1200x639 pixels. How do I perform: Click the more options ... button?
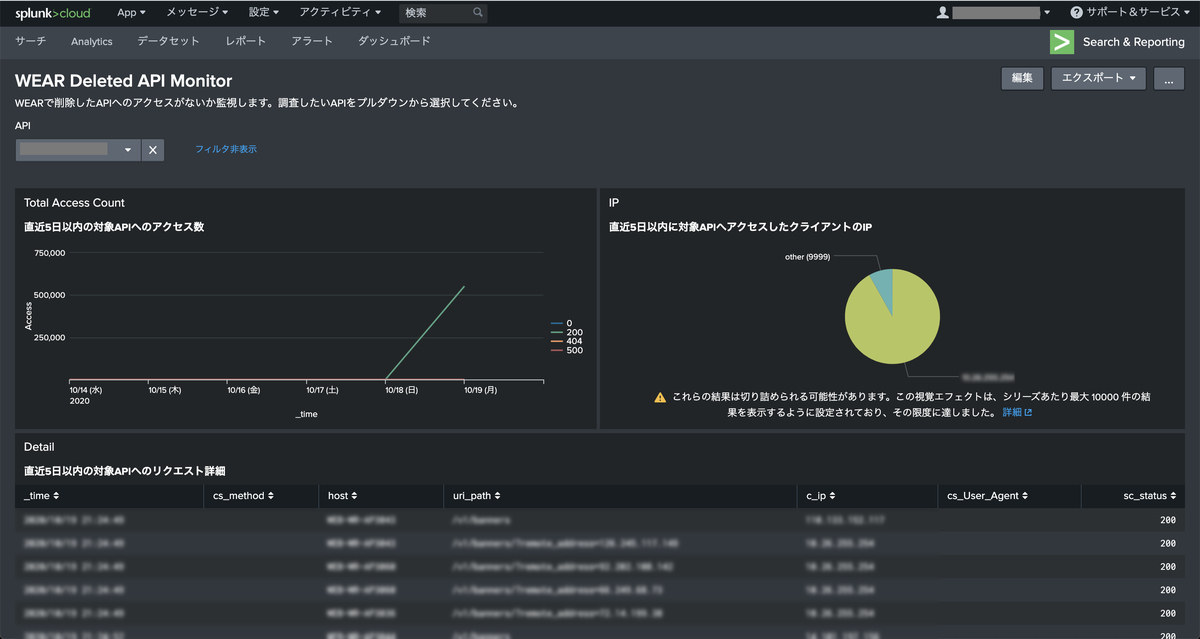pos(1169,78)
